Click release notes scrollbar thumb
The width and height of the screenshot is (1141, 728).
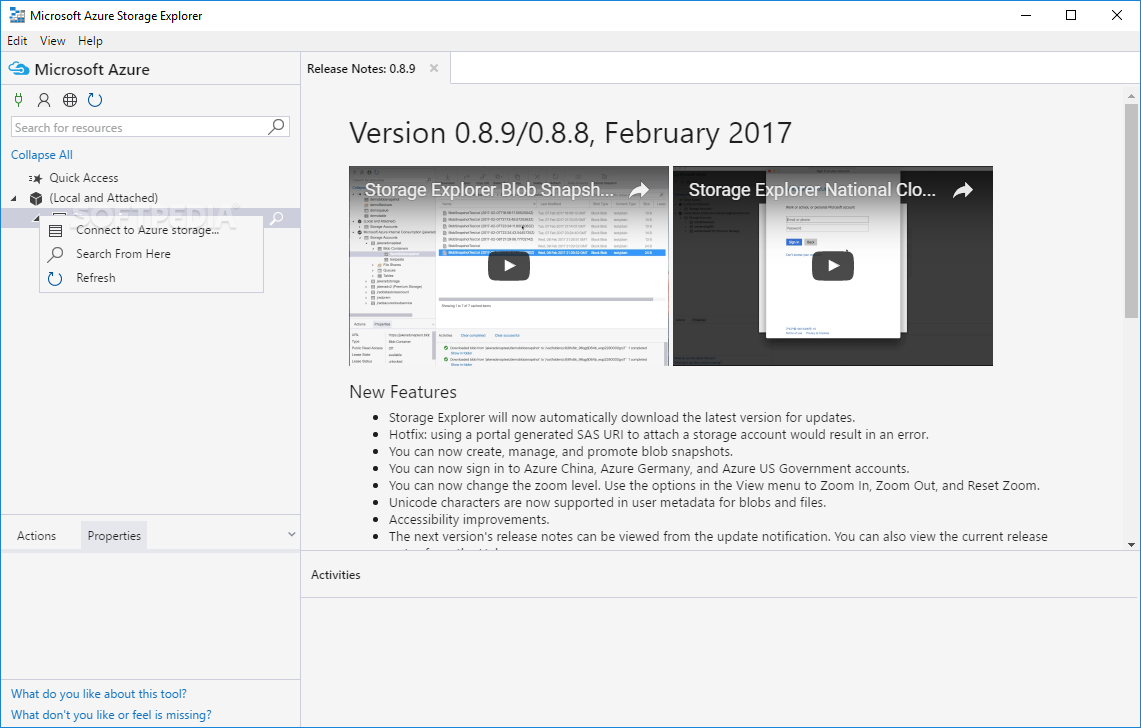[1131, 211]
